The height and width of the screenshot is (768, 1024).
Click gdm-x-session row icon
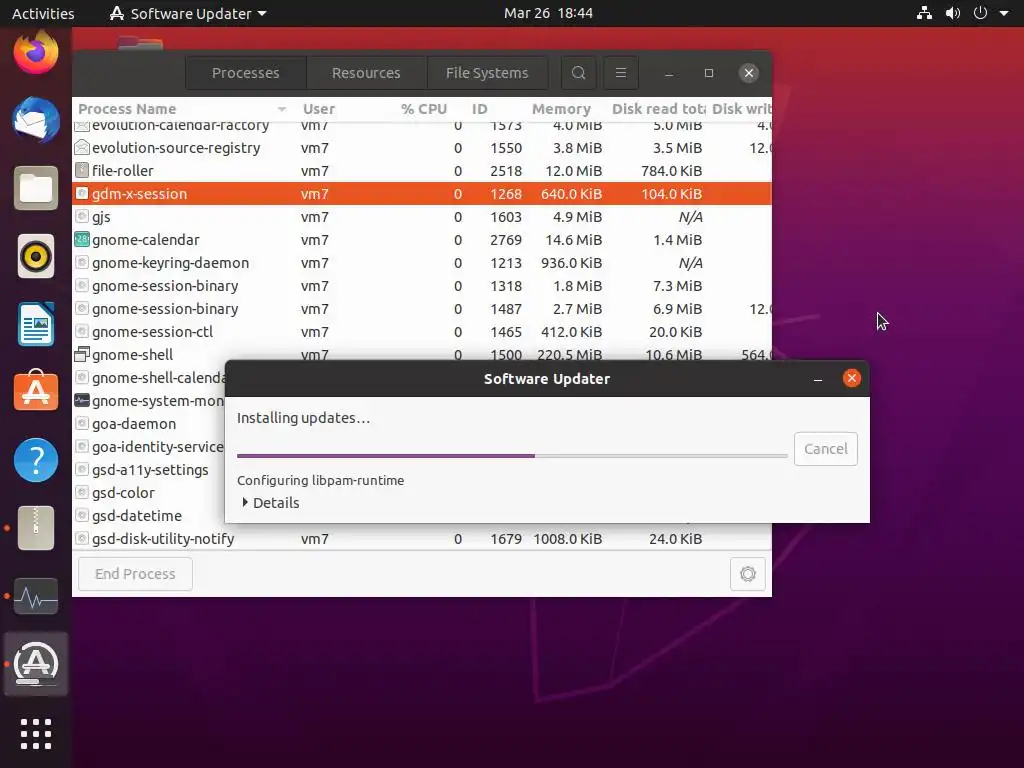(x=82, y=193)
